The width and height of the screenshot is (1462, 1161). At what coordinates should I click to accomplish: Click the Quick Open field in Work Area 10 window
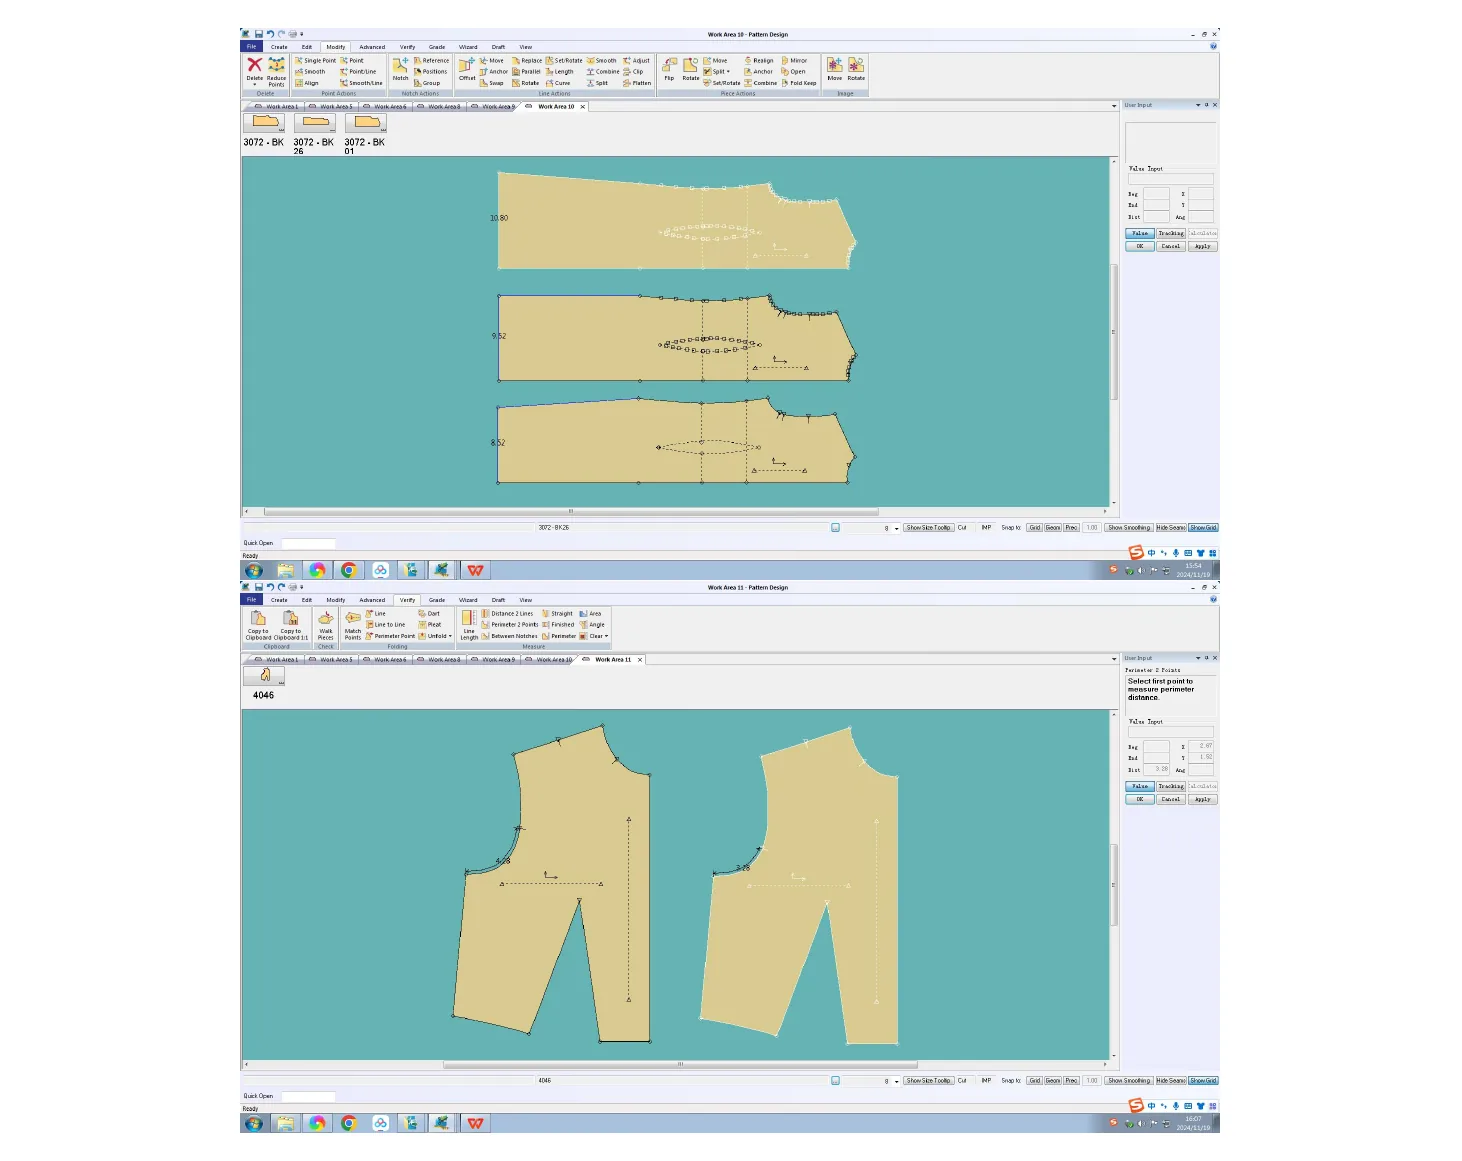coord(308,543)
